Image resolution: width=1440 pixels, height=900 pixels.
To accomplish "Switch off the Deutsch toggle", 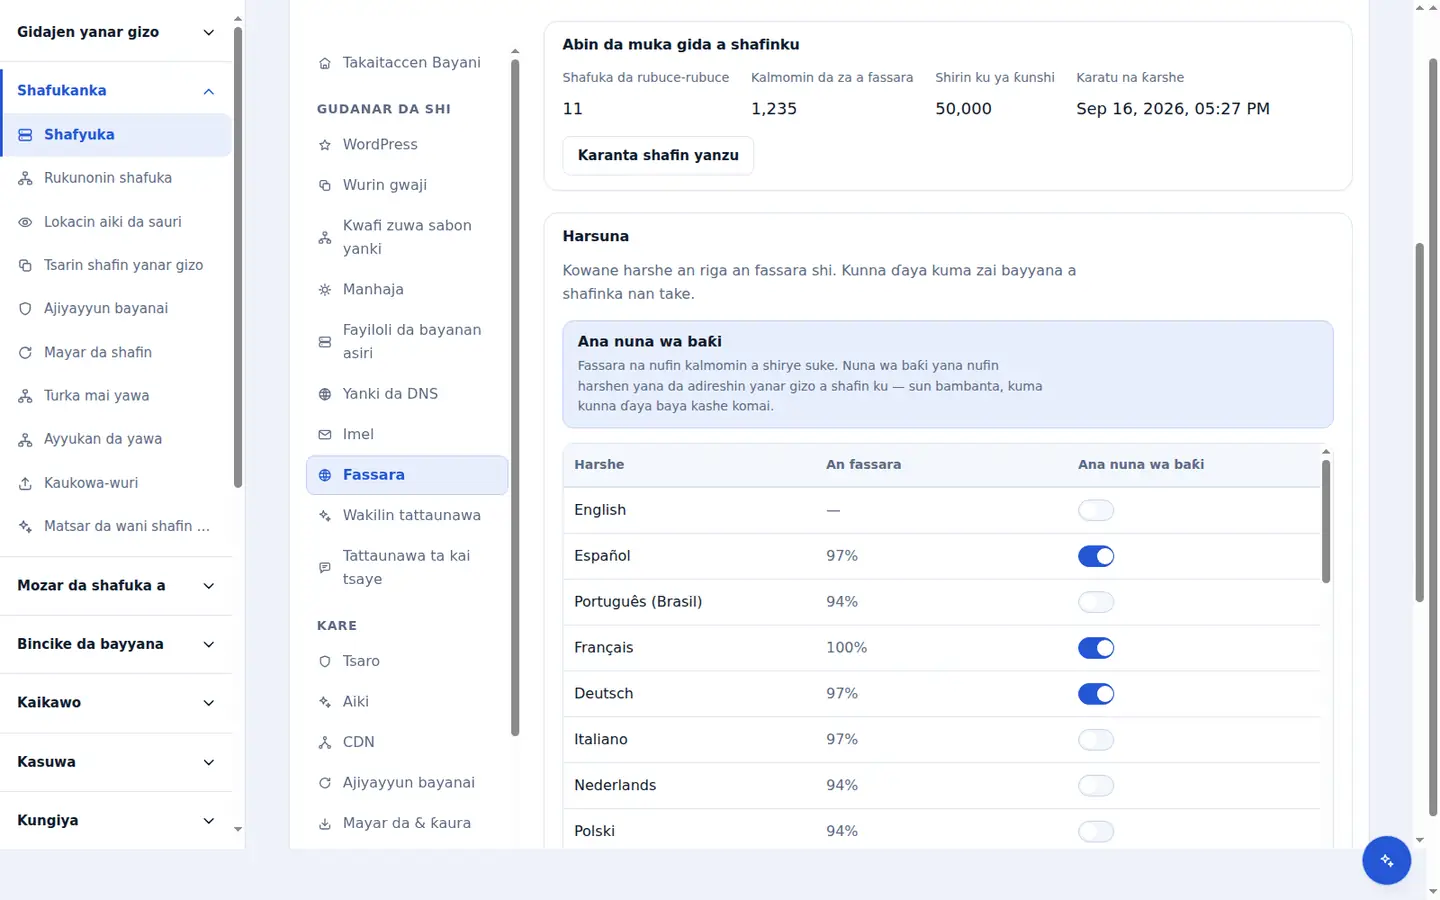I will tap(1096, 694).
